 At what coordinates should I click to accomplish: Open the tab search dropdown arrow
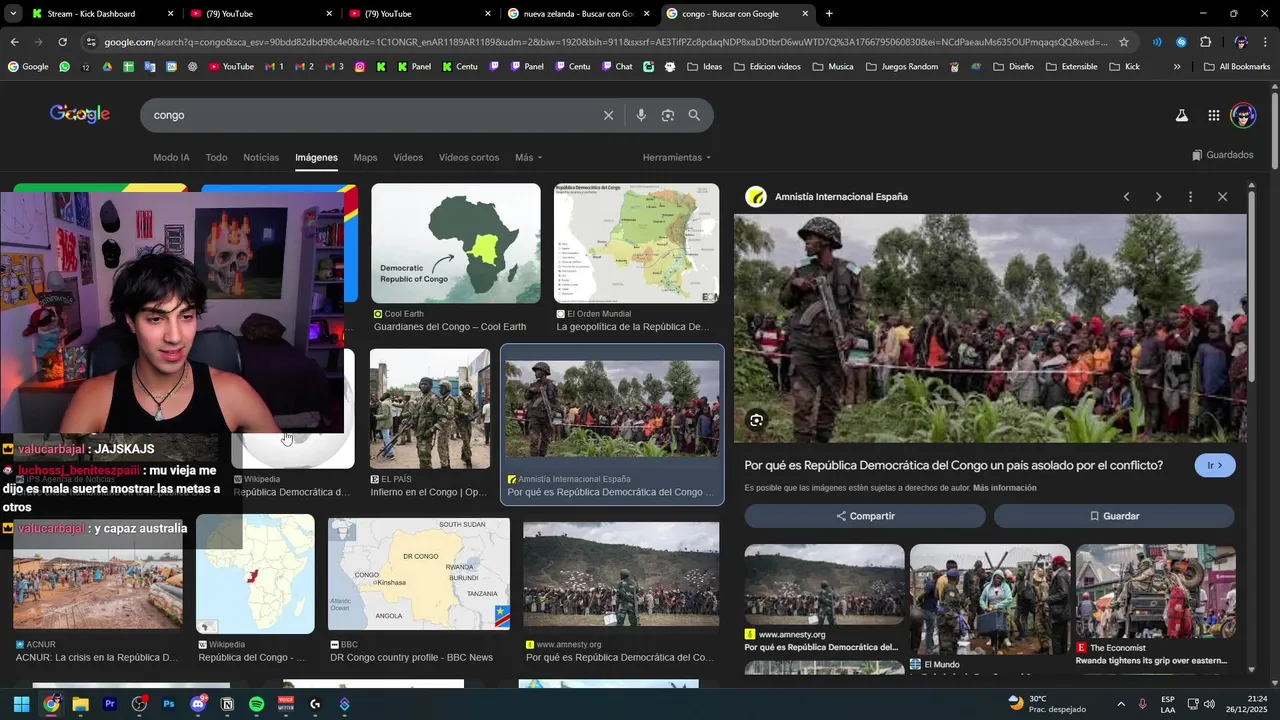(x=14, y=14)
